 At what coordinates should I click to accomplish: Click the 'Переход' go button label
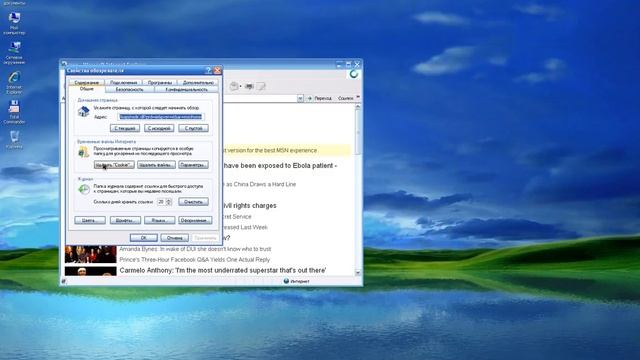click(323, 98)
